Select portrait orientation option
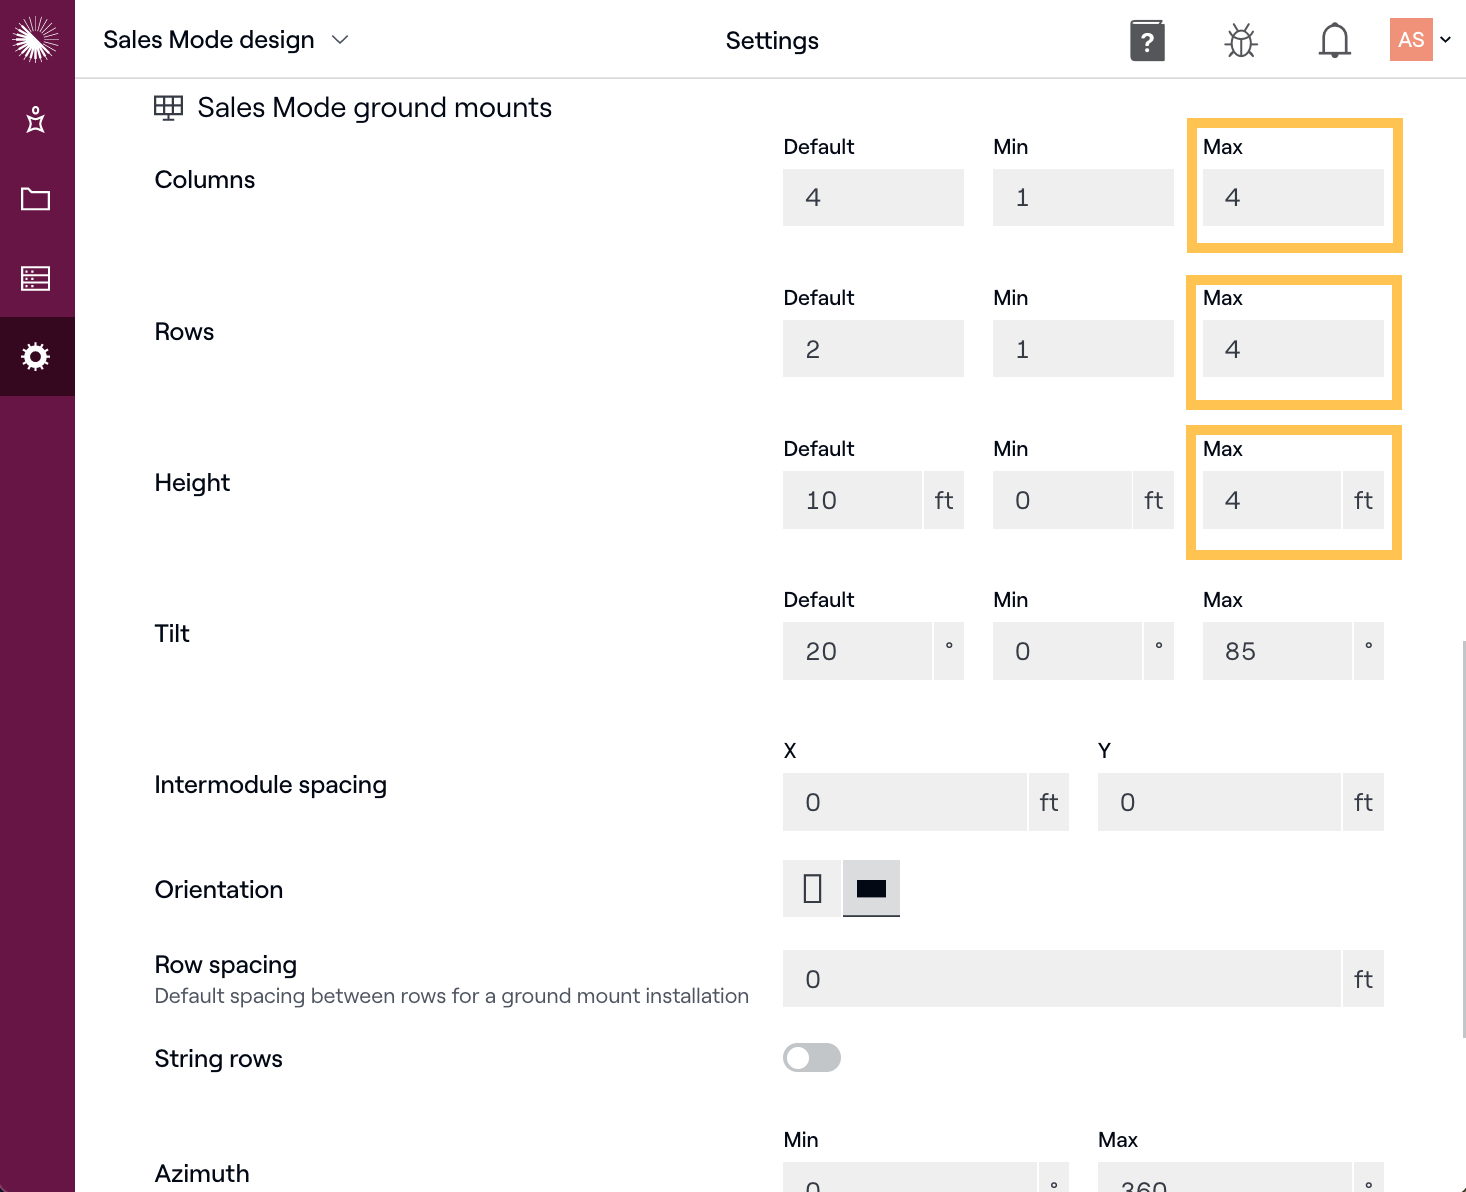This screenshot has width=1466, height=1192. pyautogui.click(x=812, y=888)
